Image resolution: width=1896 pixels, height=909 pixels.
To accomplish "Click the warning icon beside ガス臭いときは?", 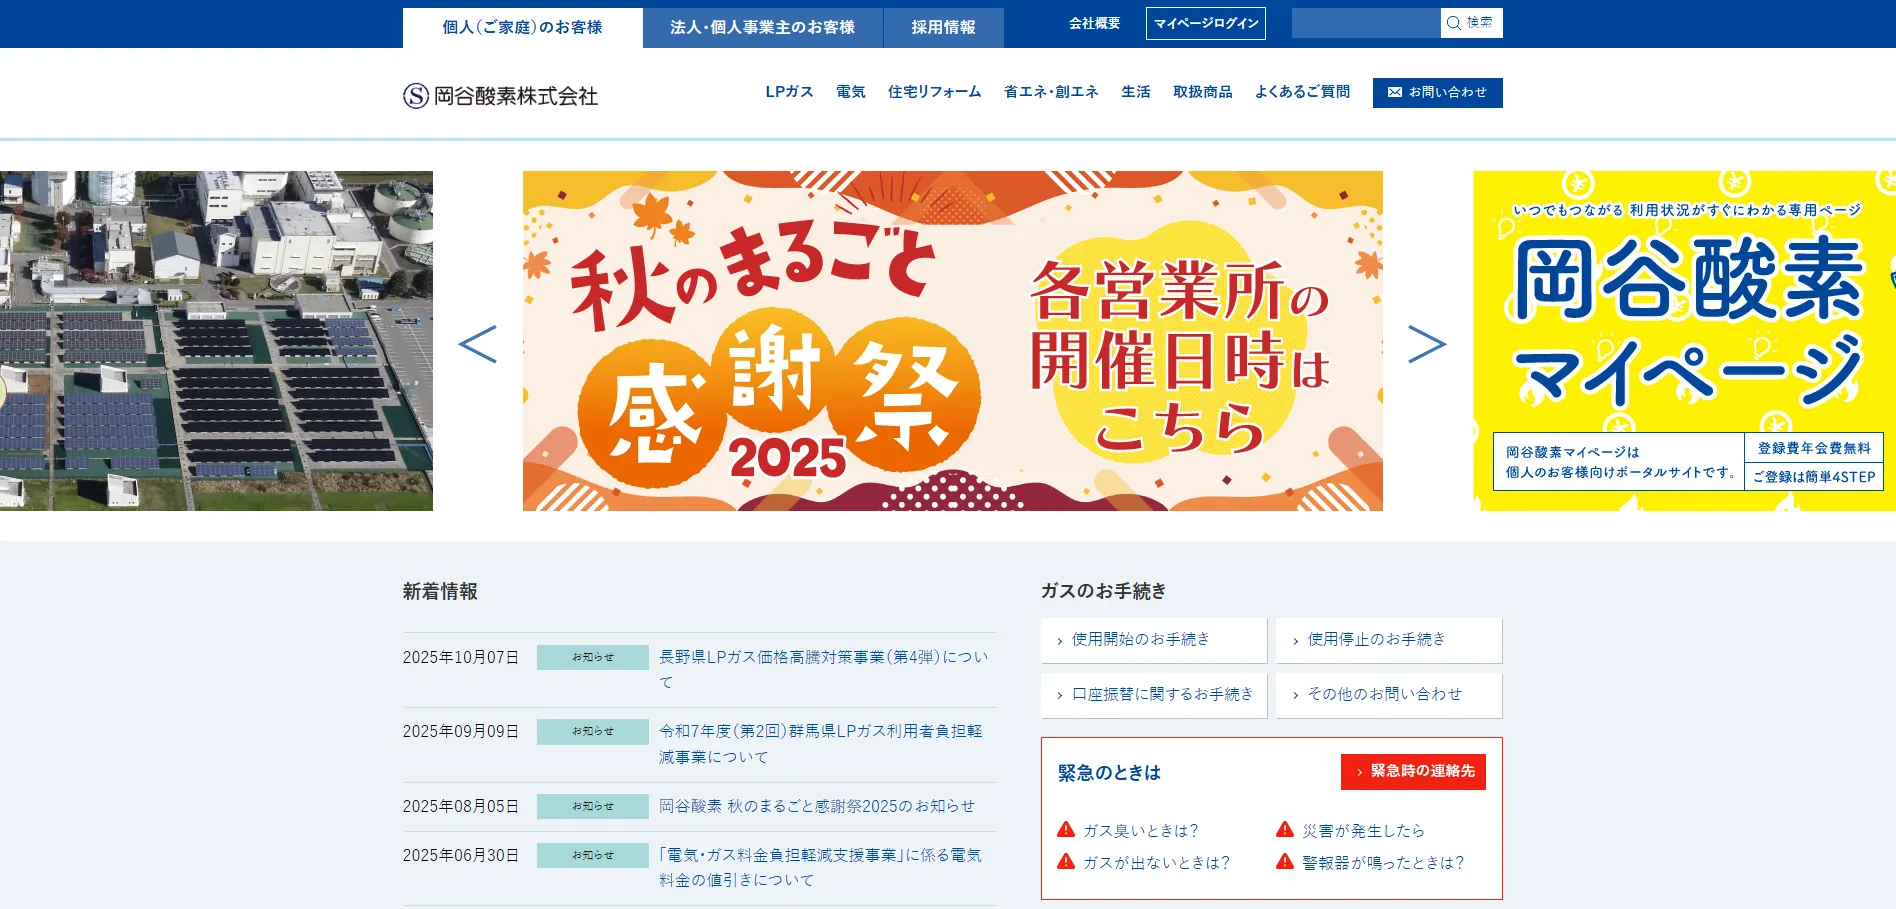I will [1066, 830].
